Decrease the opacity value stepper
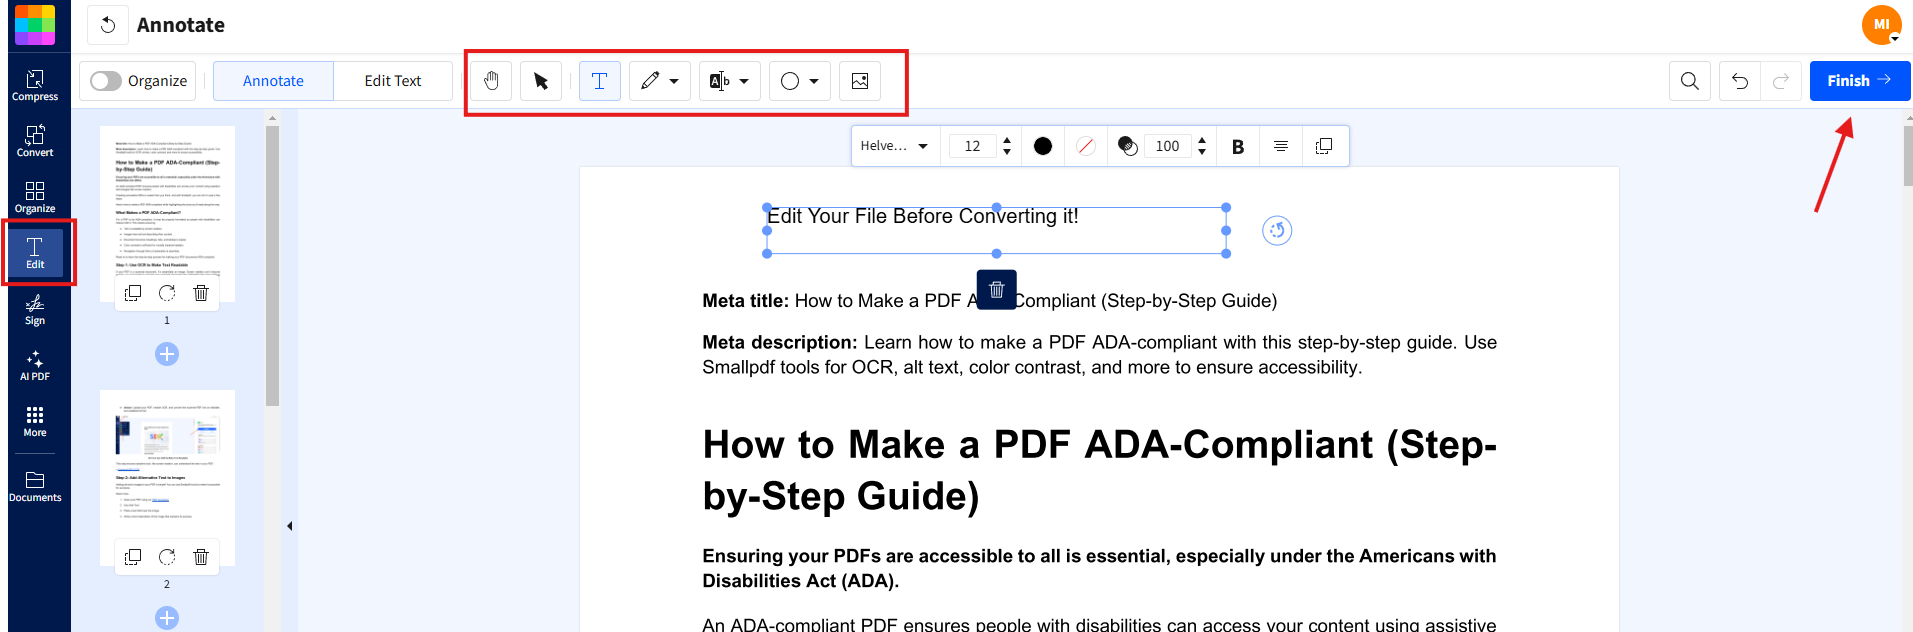The height and width of the screenshot is (632, 1913). coord(1202,152)
